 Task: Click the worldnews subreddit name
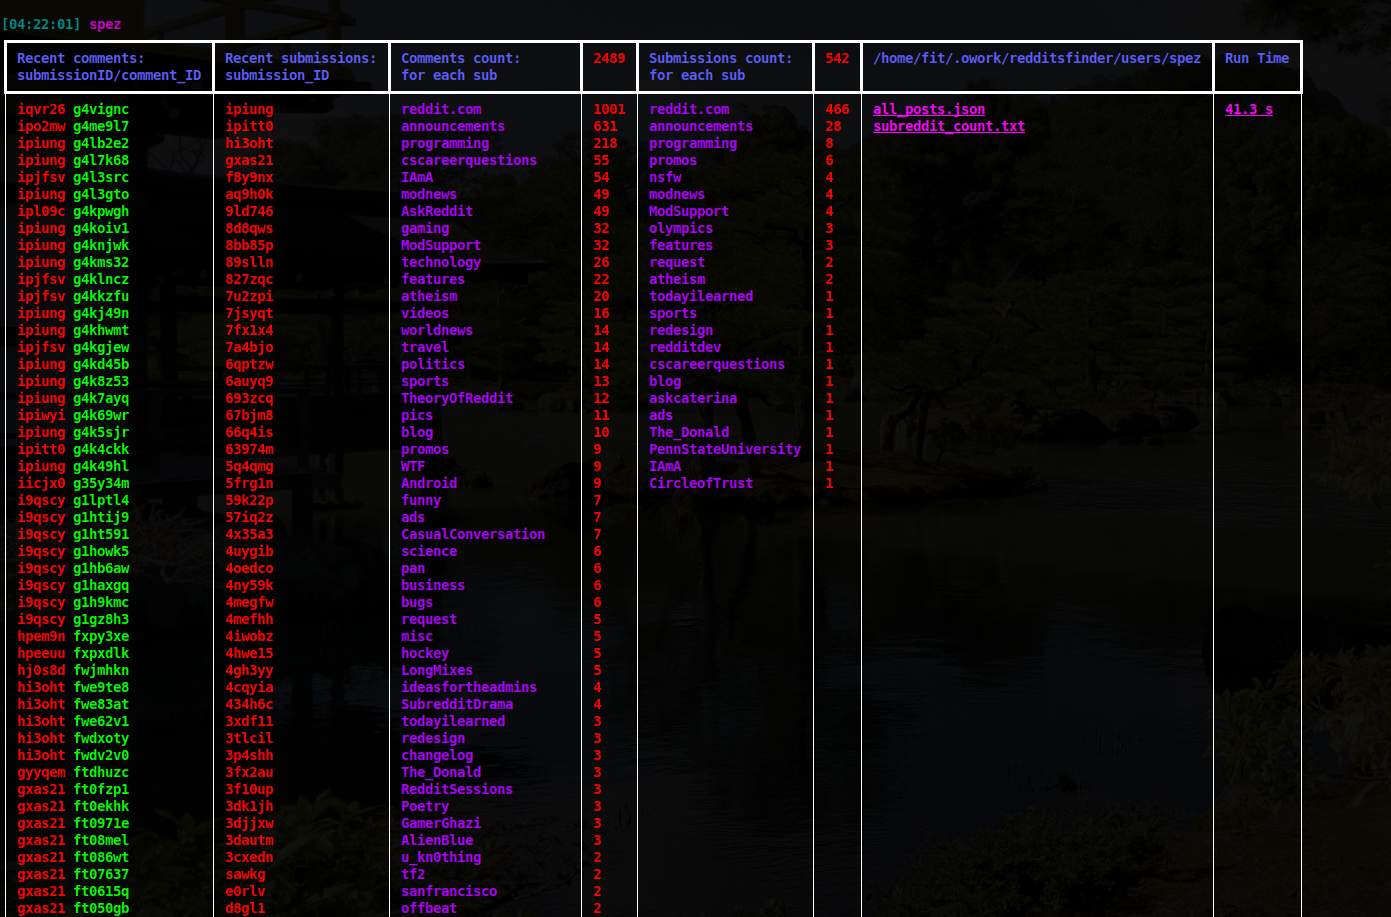[437, 330]
